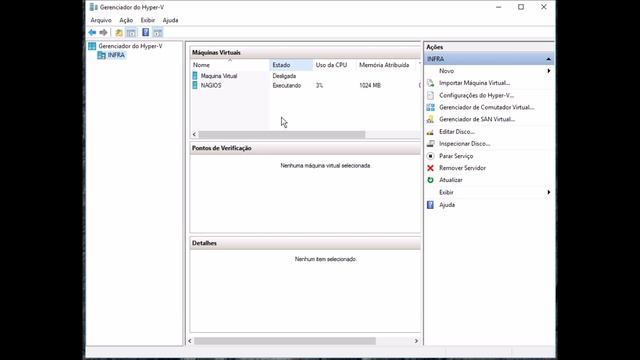This screenshot has width=640, height=360.
Task: Sort by the Estado column header
Action: click(291, 65)
